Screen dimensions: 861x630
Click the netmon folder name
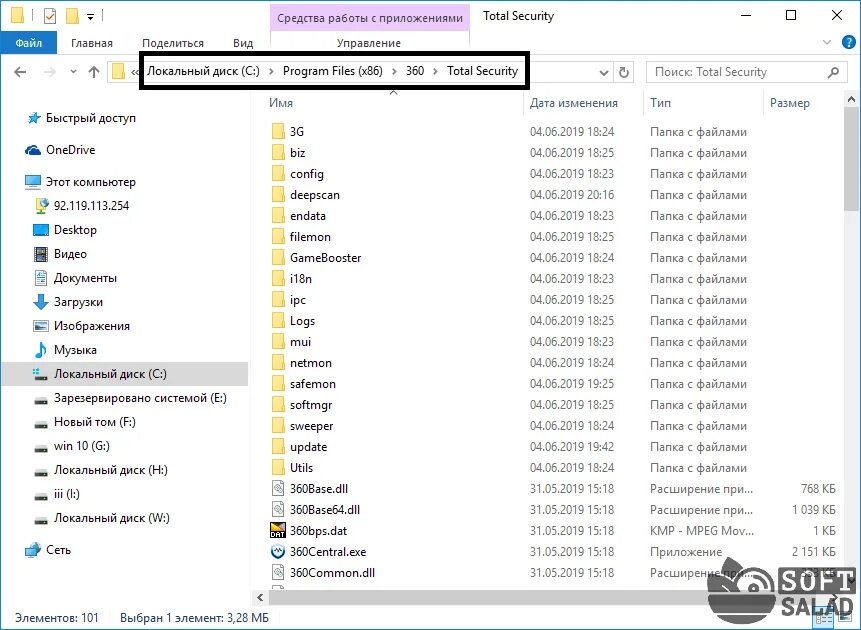(x=311, y=363)
